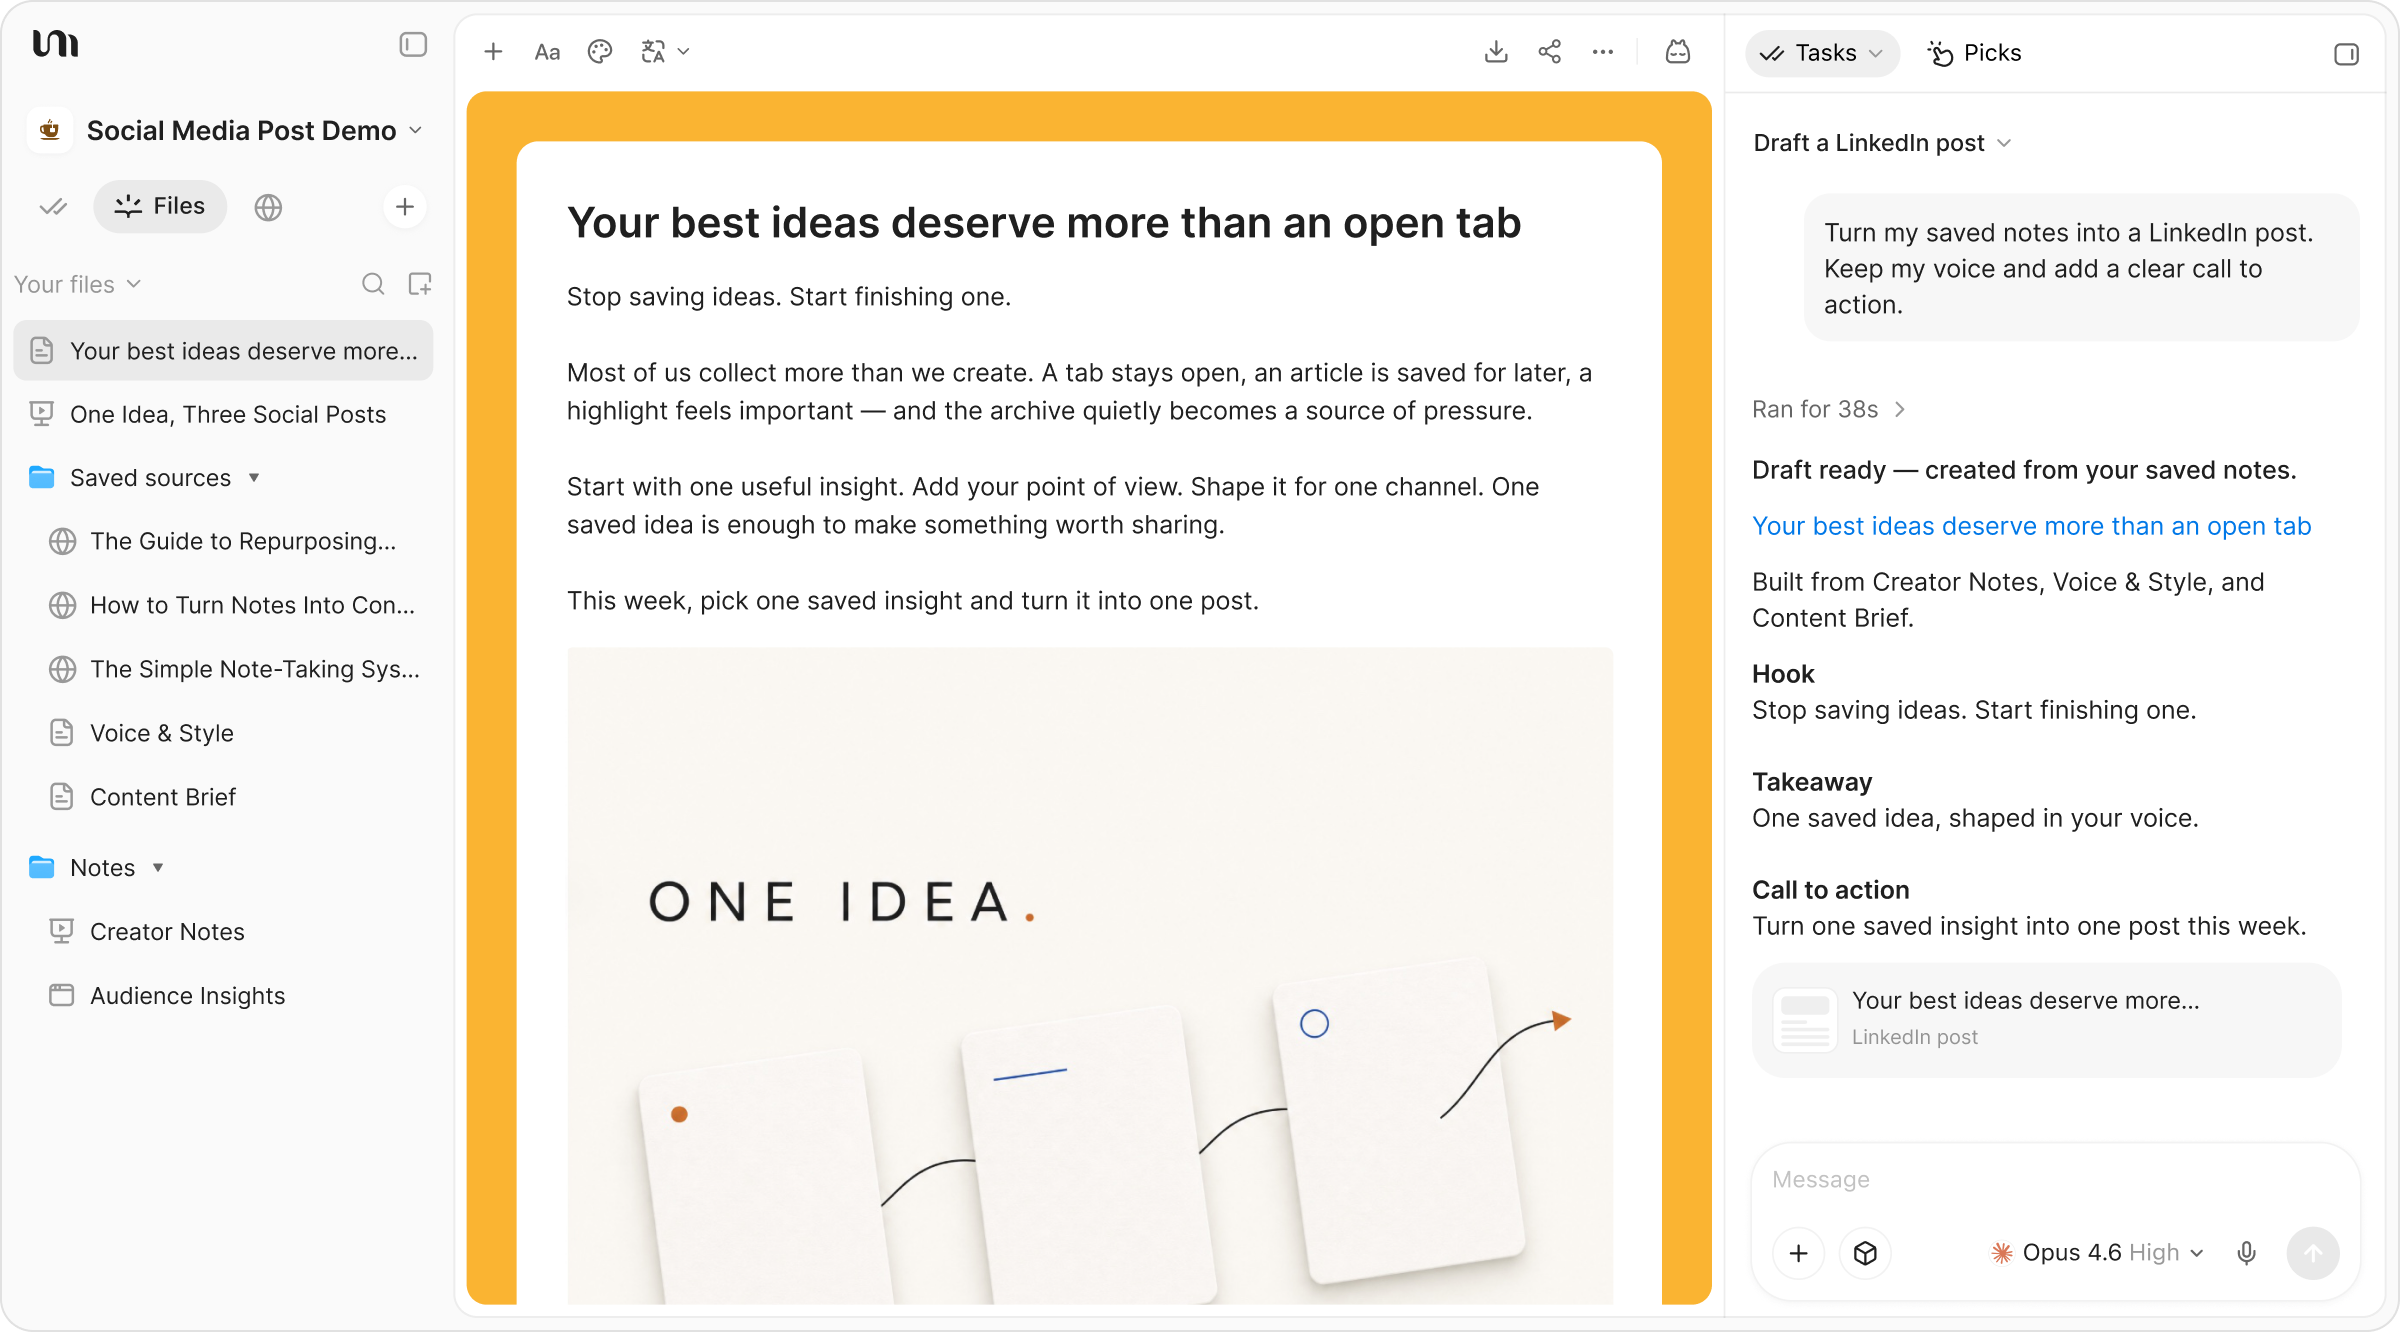Open the three-dot more options menu
The height and width of the screenshot is (1332, 2400).
1603,52
